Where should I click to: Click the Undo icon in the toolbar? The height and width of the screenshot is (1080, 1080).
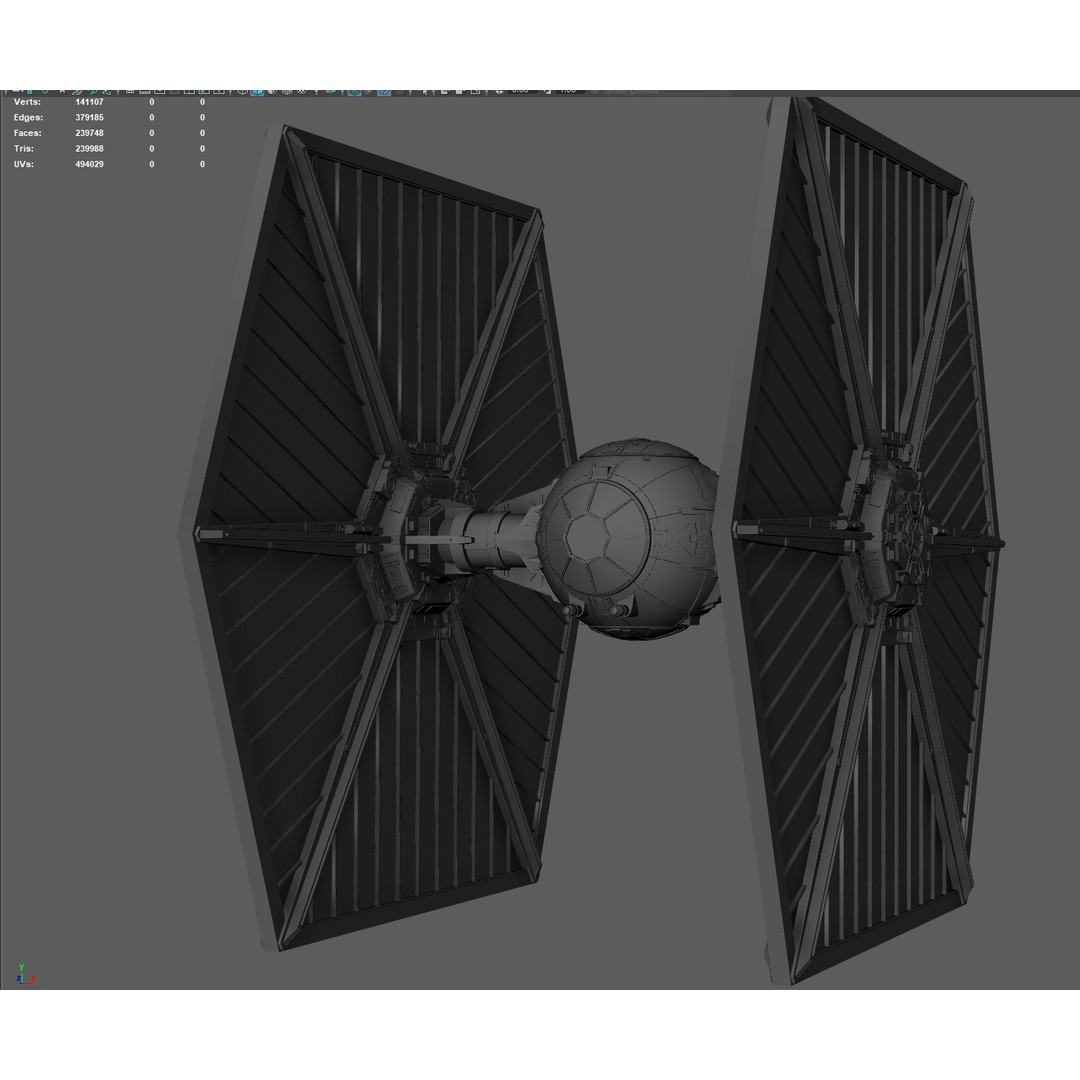pos(15,90)
